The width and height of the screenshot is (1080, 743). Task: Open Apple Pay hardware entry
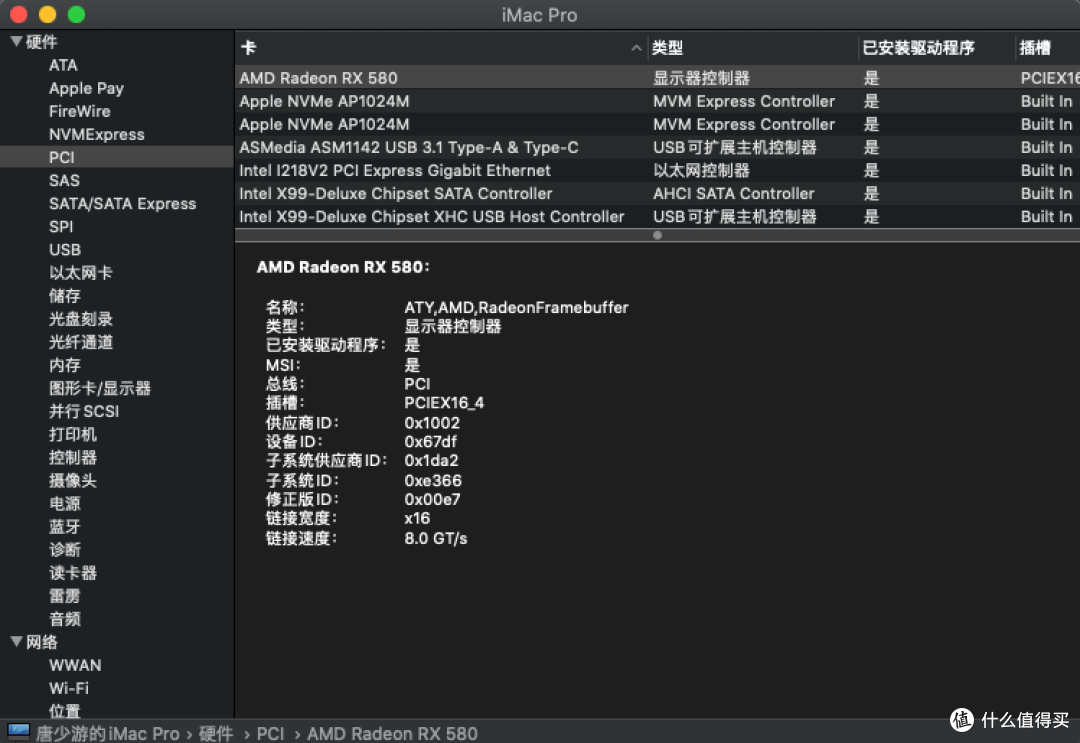tap(86, 88)
